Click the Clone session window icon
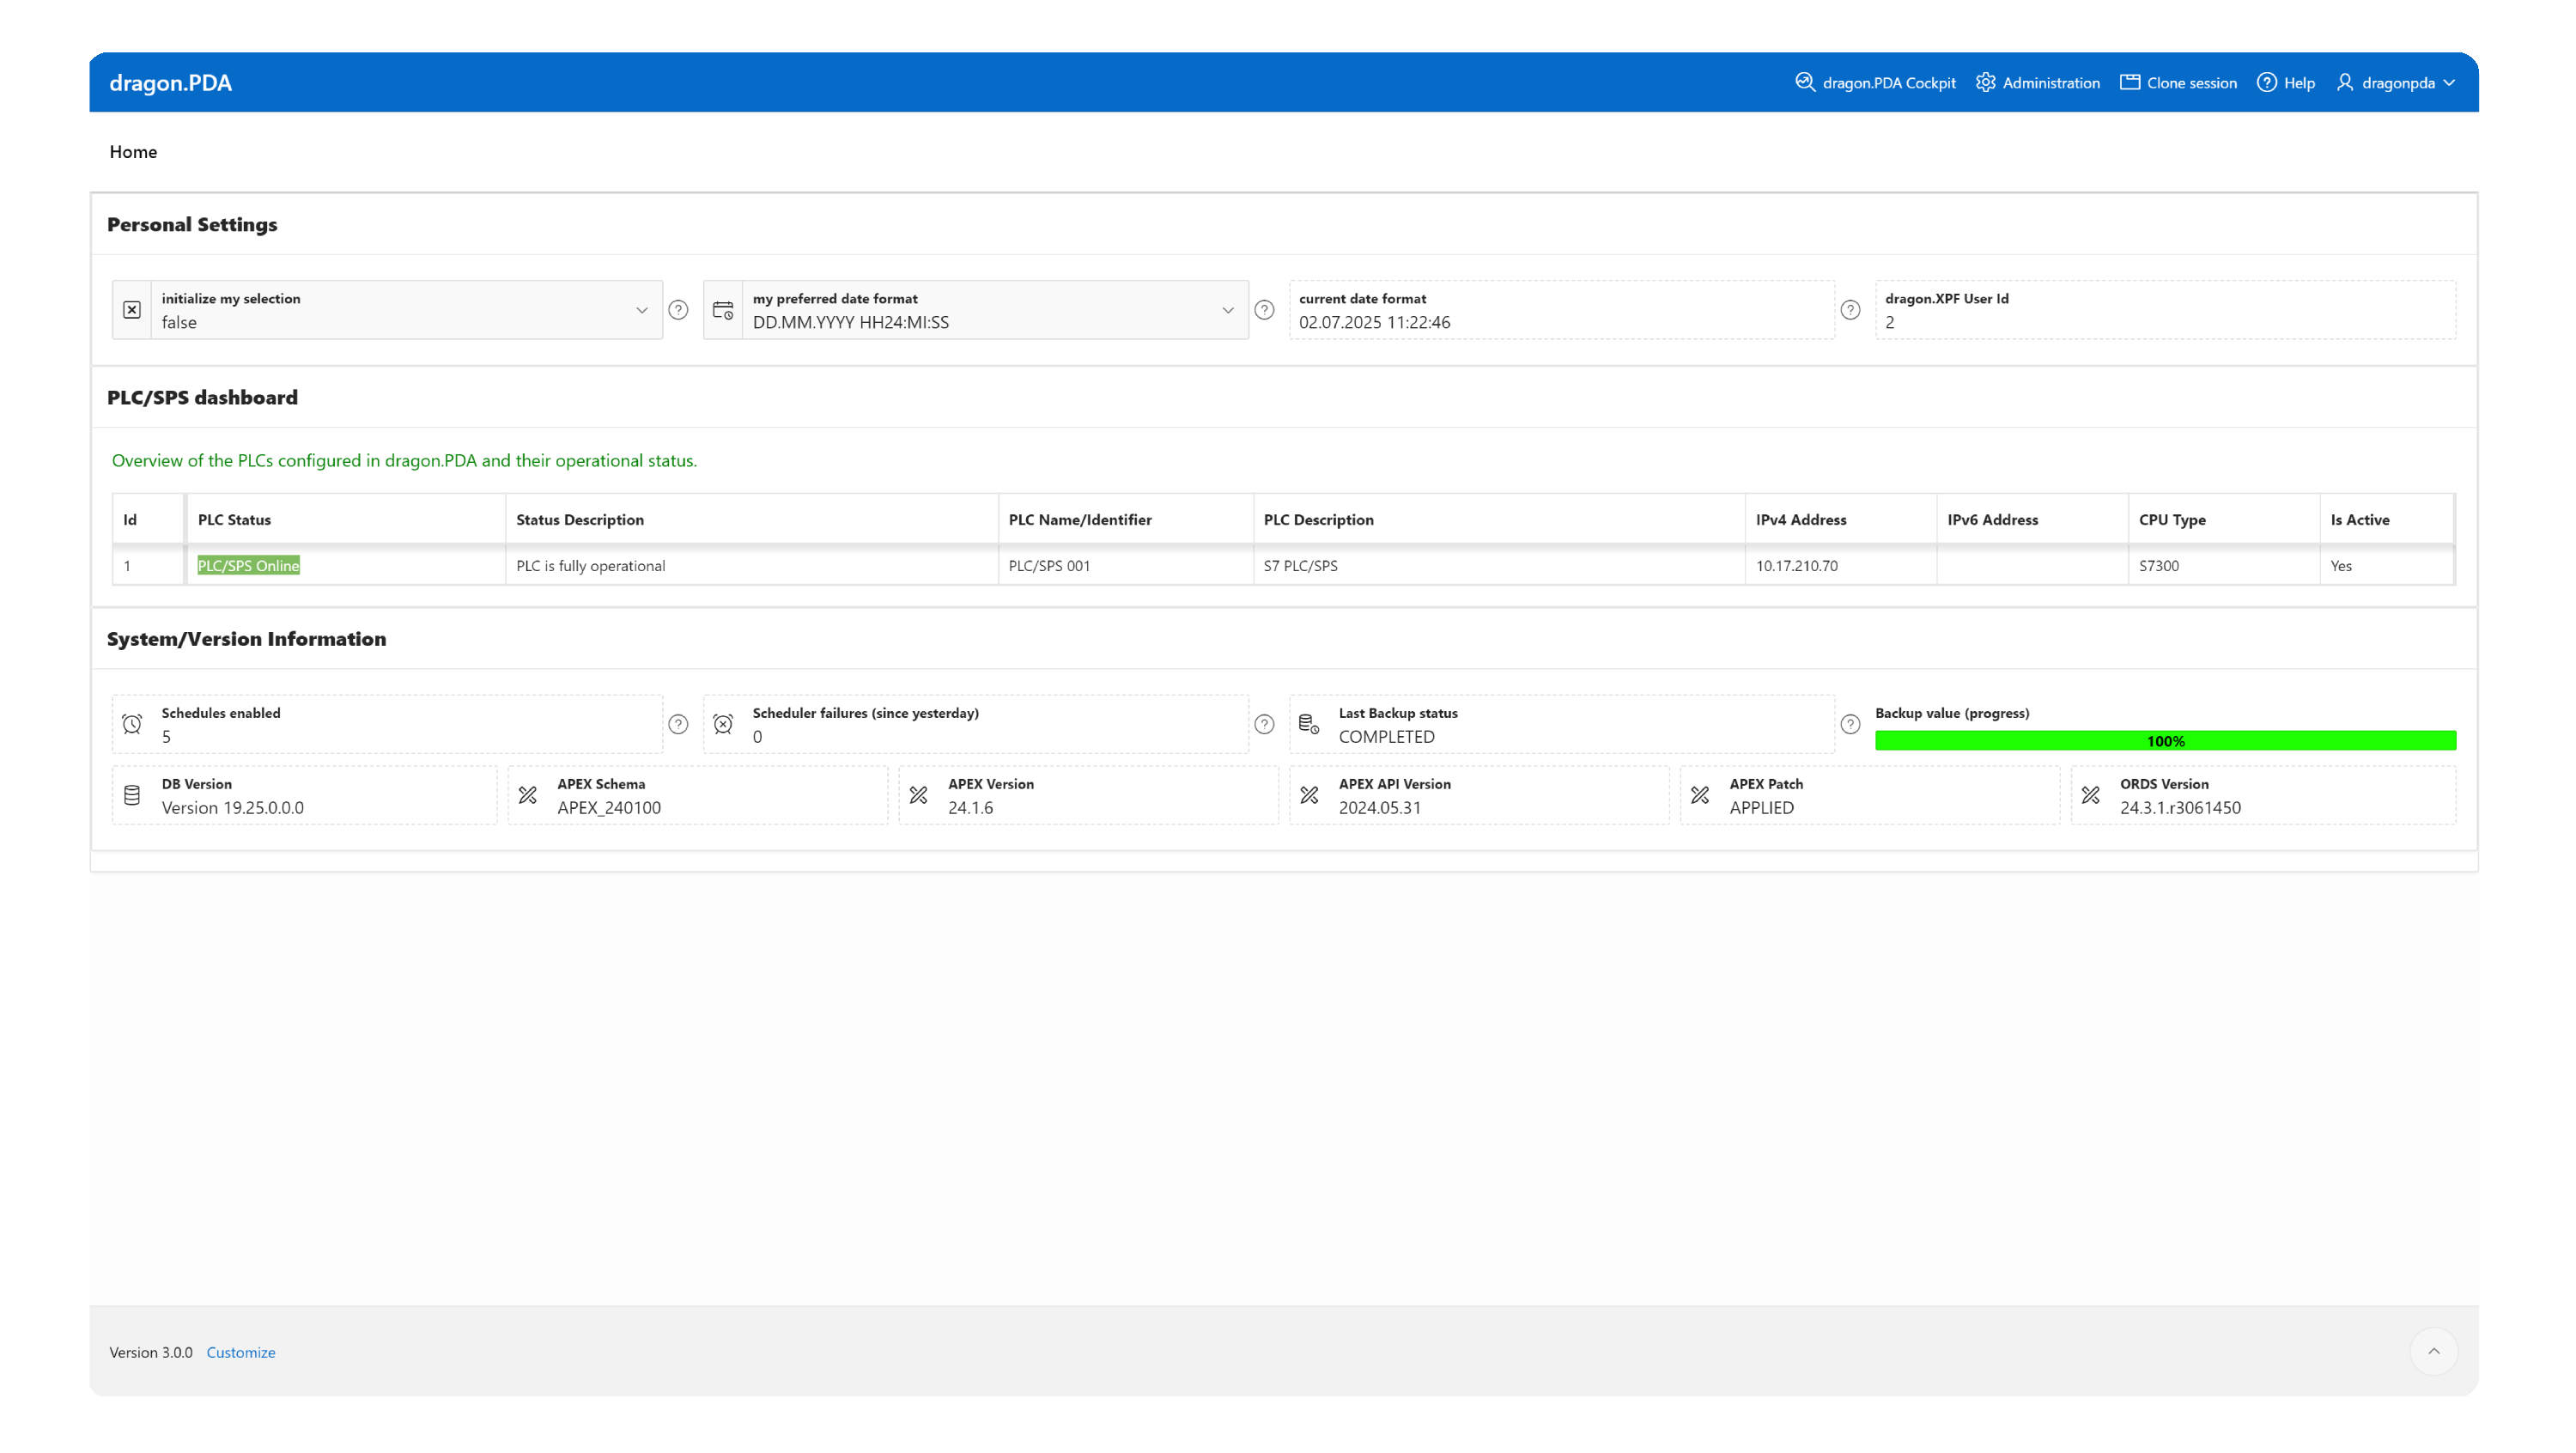Image resolution: width=2576 pixels, height=1453 pixels. (x=2130, y=82)
